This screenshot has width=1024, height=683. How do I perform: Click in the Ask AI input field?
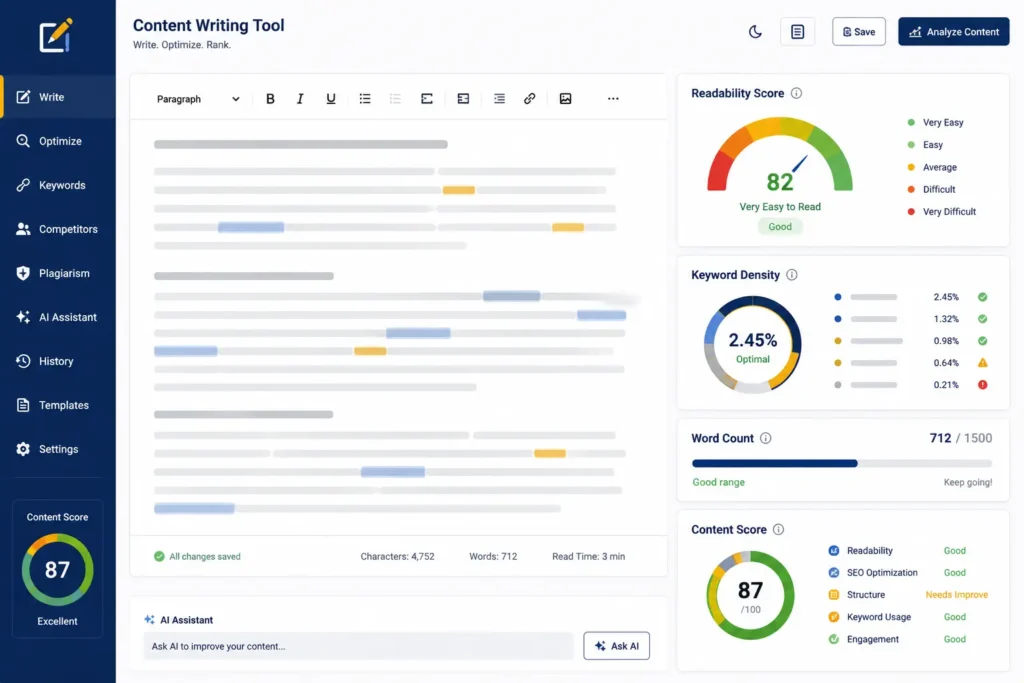[x=359, y=646]
